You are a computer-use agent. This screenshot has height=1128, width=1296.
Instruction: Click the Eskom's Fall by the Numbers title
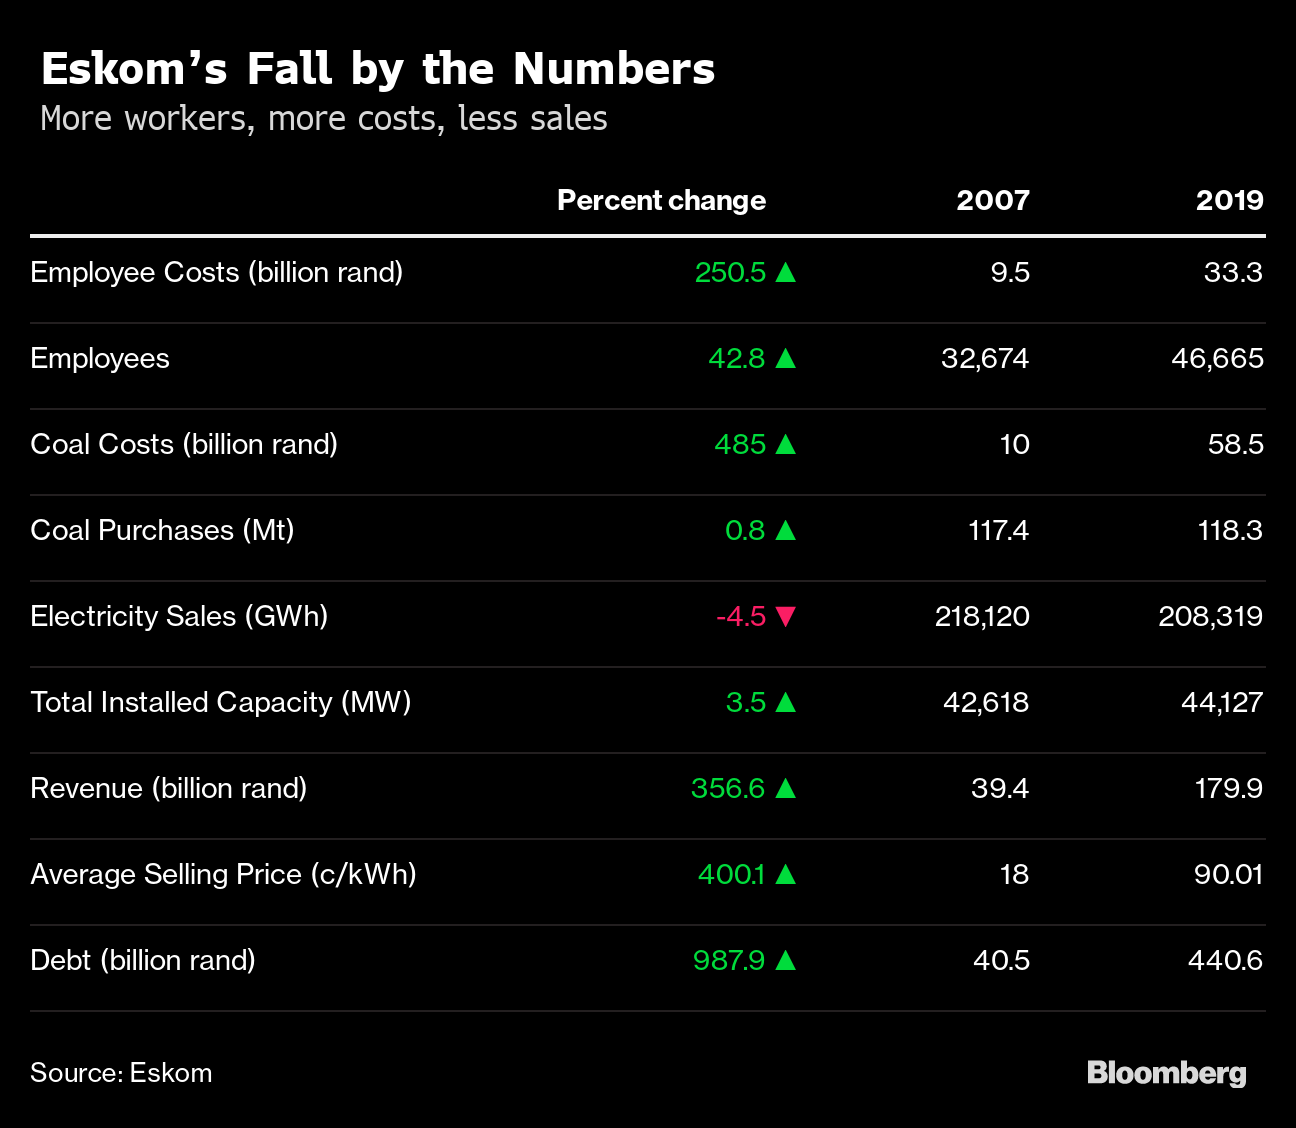[x=378, y=69]
